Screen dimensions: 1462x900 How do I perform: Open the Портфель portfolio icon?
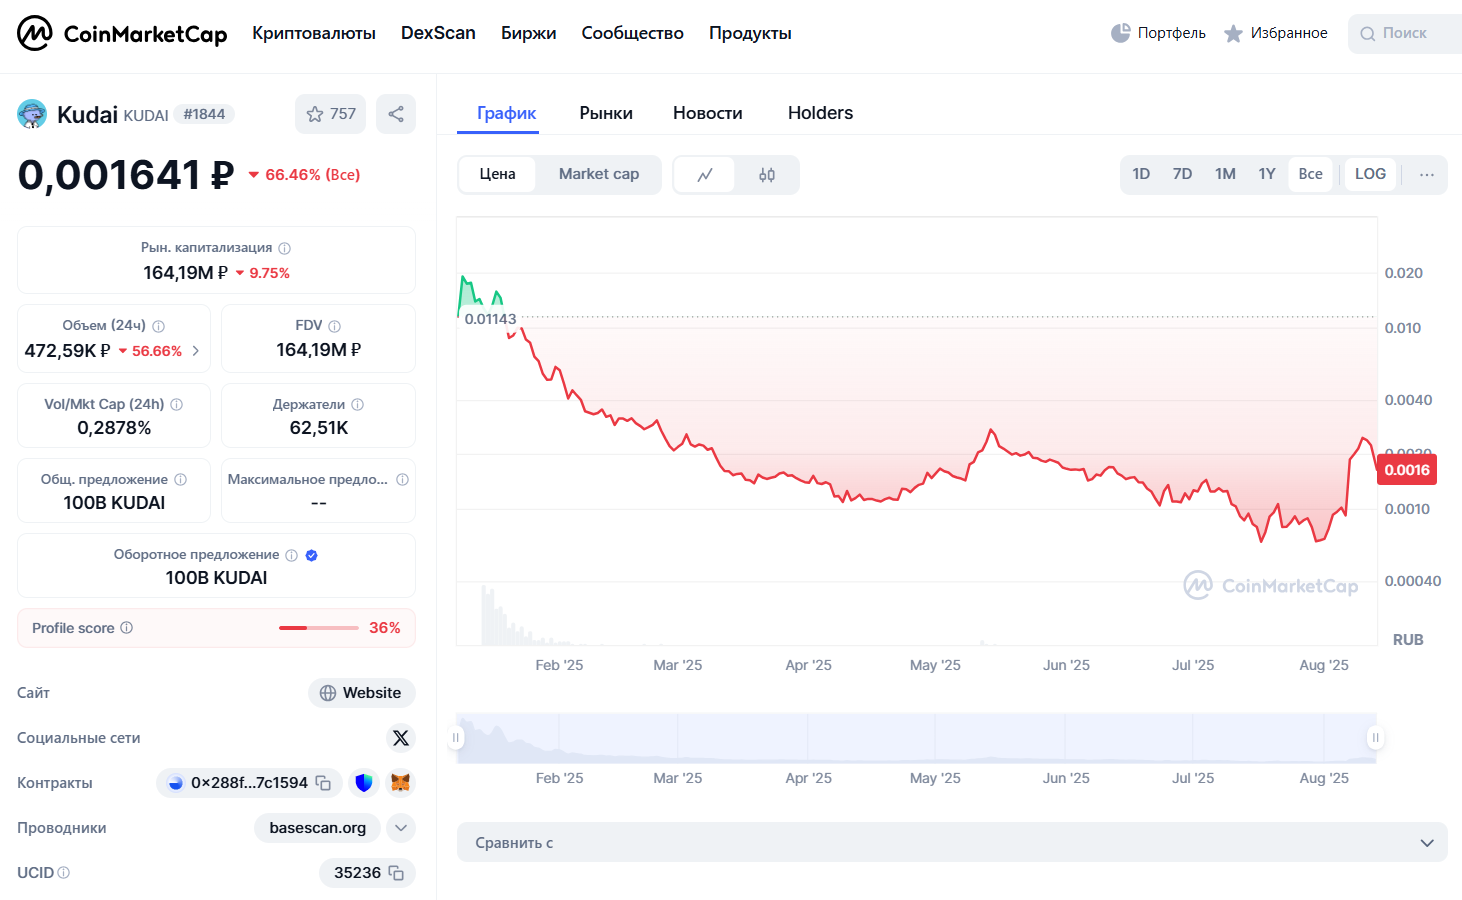click(1120, 33)
